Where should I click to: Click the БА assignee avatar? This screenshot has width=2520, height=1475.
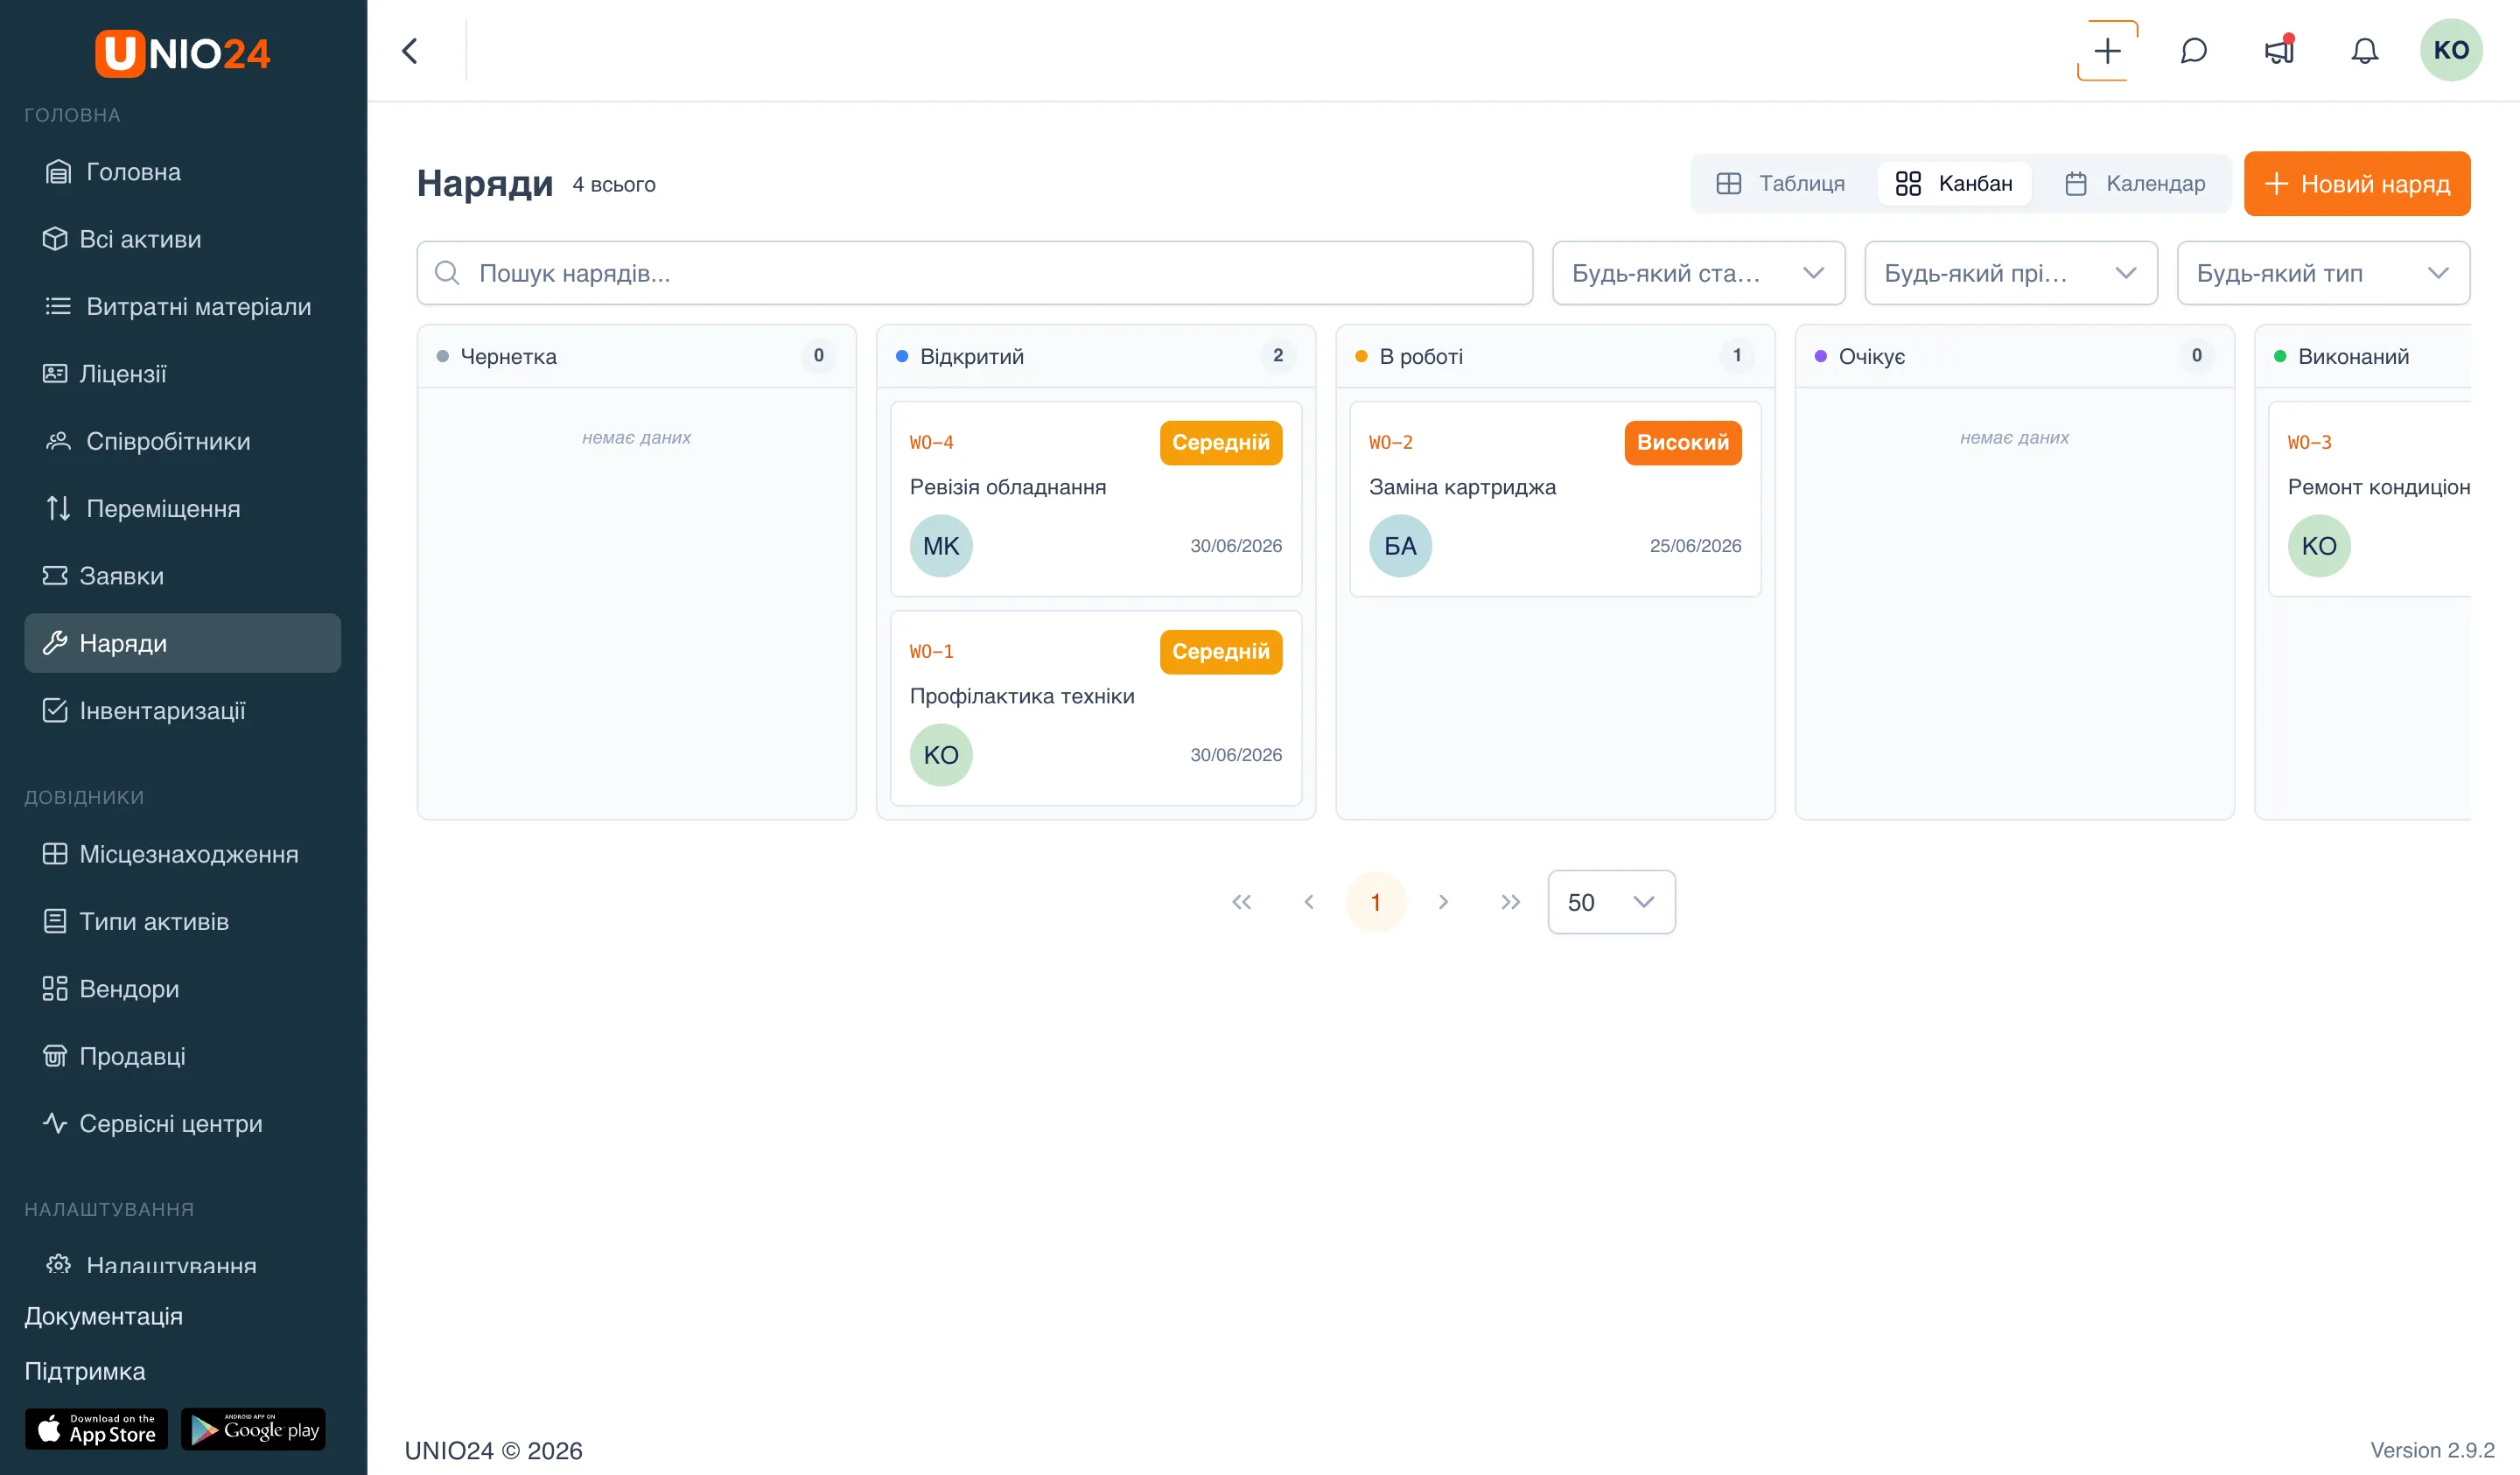pyautogui.click(x=1400, y=546)
